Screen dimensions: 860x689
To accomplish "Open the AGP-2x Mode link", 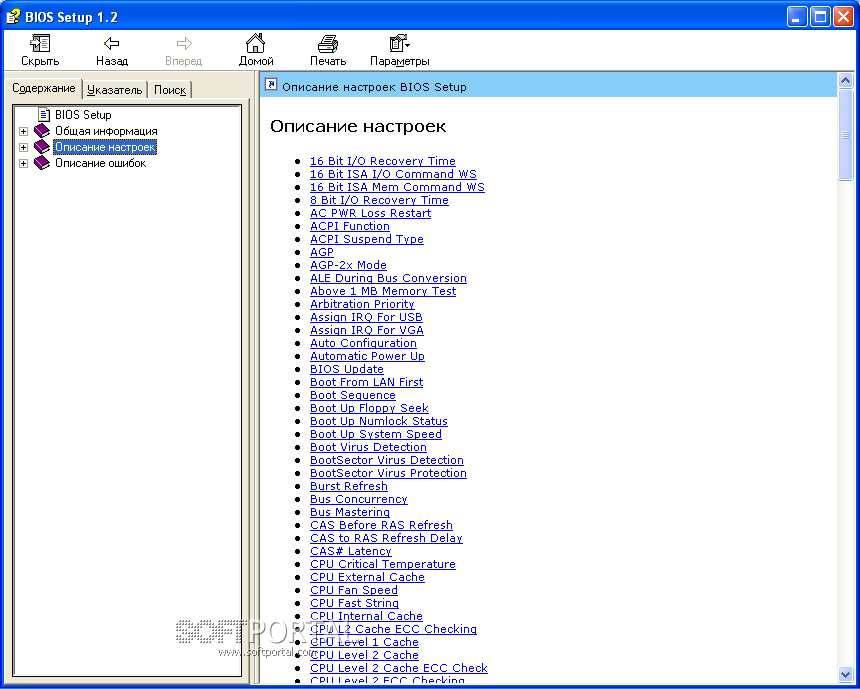I will (x=348, y=266).
